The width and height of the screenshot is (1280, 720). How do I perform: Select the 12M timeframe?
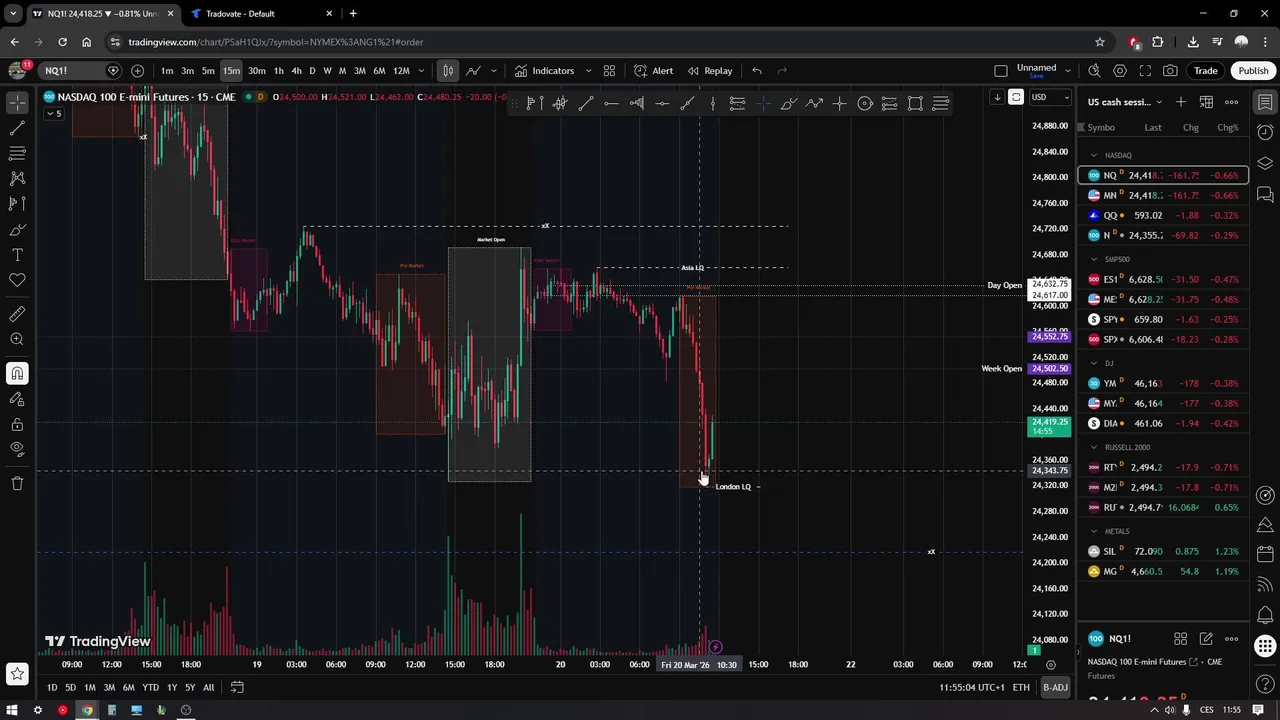[401, 71]
